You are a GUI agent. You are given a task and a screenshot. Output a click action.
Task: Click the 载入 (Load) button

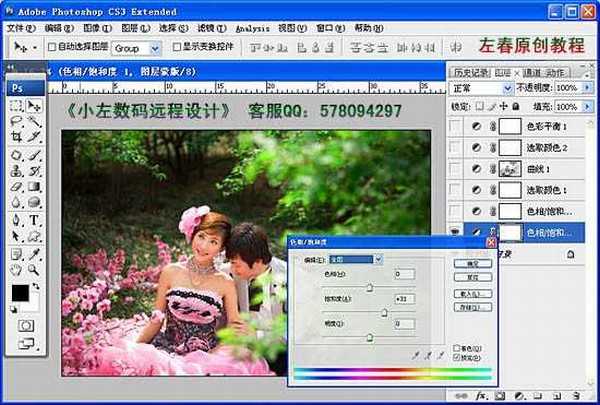pyautogui.click(x=472, y=295)
